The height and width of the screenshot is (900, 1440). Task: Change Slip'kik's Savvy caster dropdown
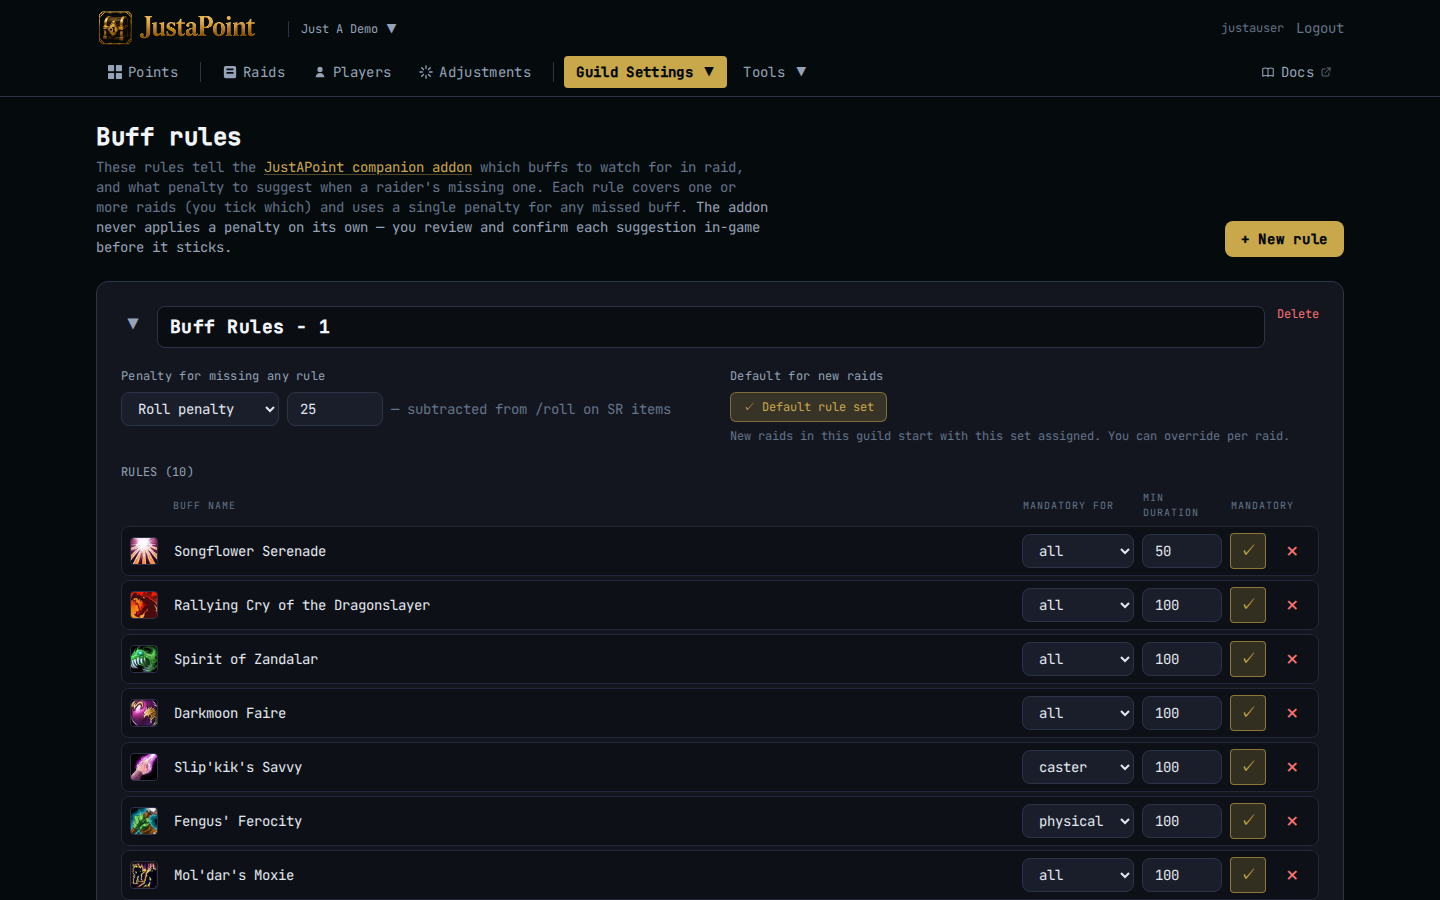click(1078, 767)
